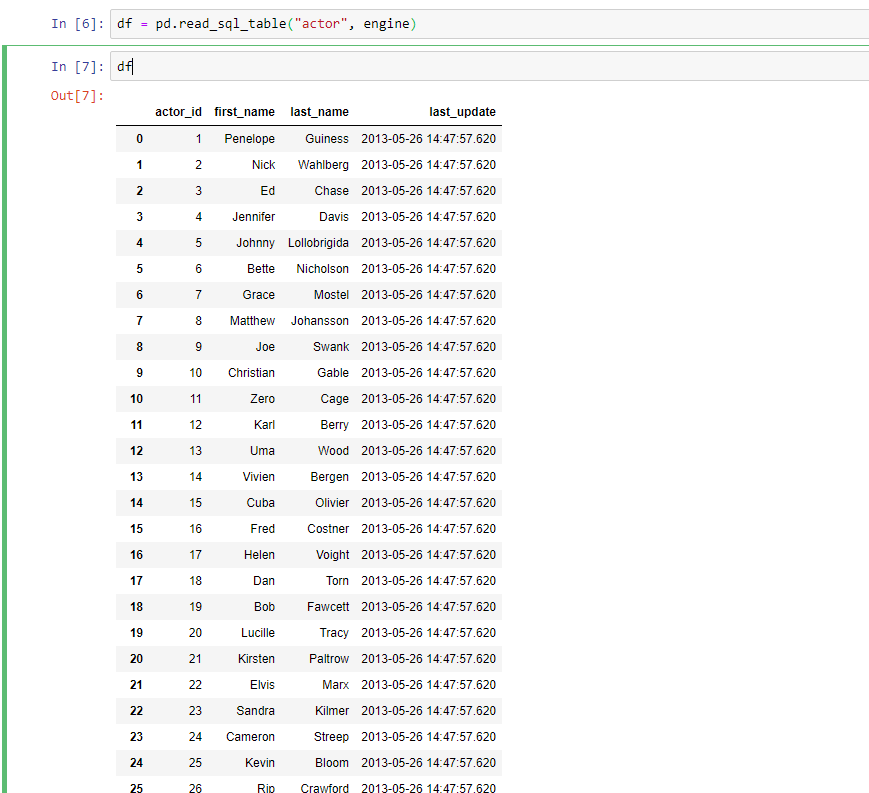This screenshot has width=869, height=793.
Task: Click the actor_id column header
Action: tap(178, 112)
